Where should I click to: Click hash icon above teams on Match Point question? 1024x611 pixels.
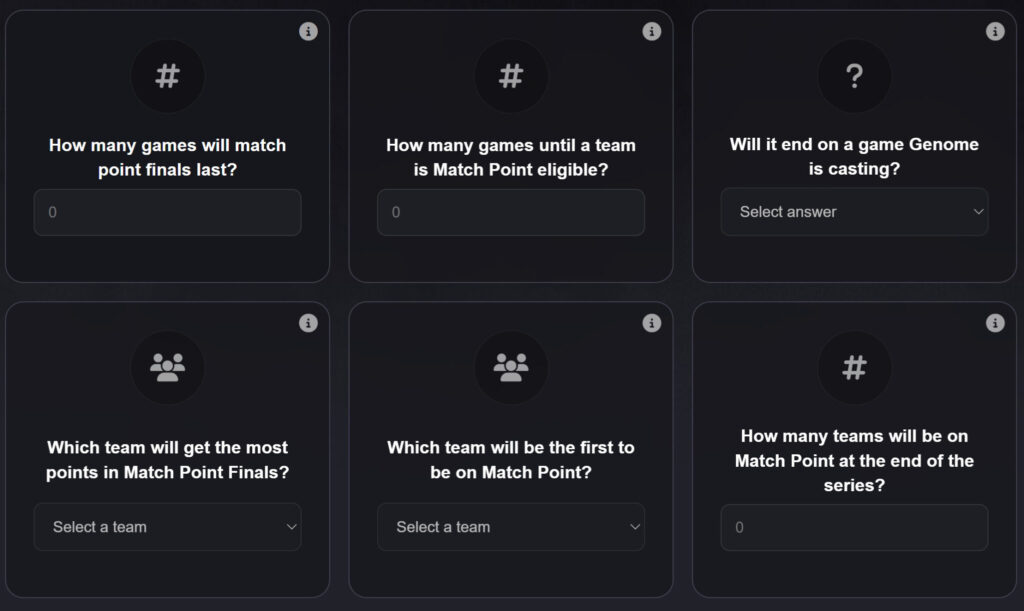pyautogui.click(x=854, y=368)
